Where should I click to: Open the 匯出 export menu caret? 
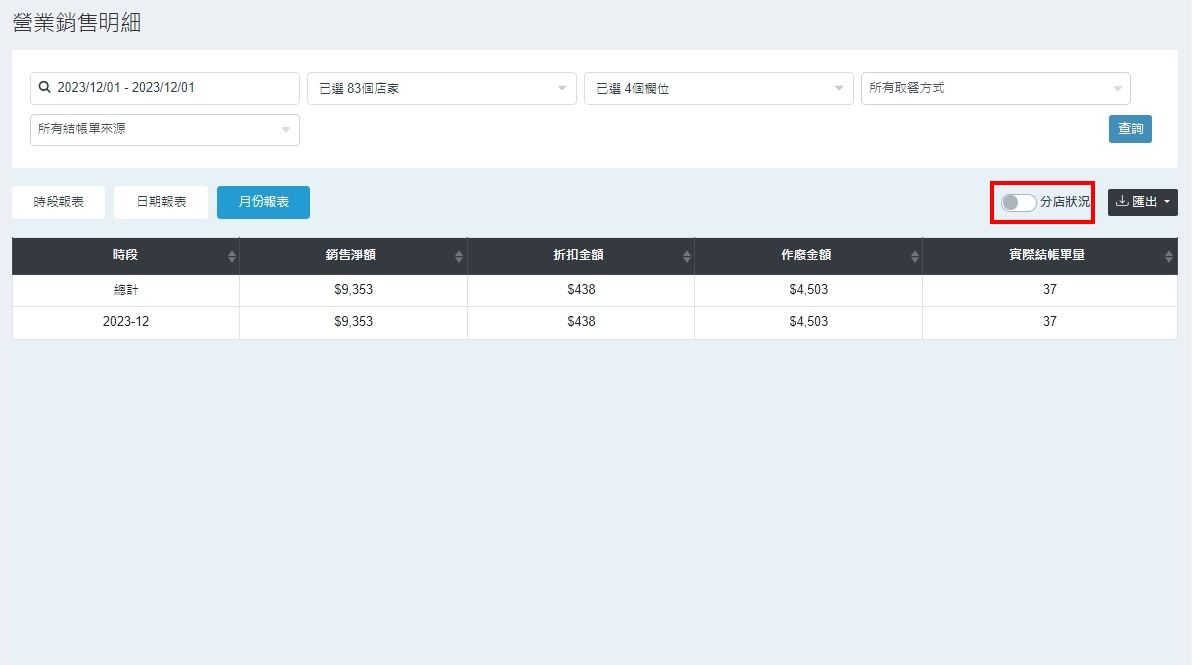coord(1166,202)
